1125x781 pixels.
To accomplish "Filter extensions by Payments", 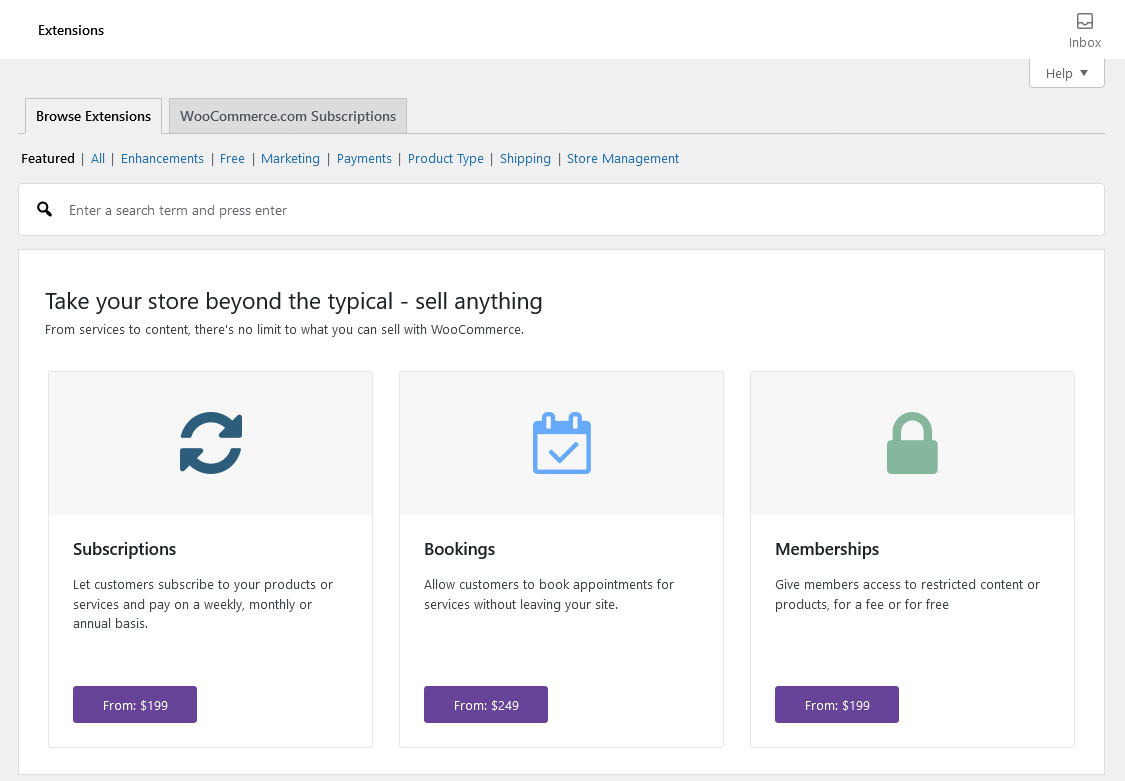I will tap(364, 158).
